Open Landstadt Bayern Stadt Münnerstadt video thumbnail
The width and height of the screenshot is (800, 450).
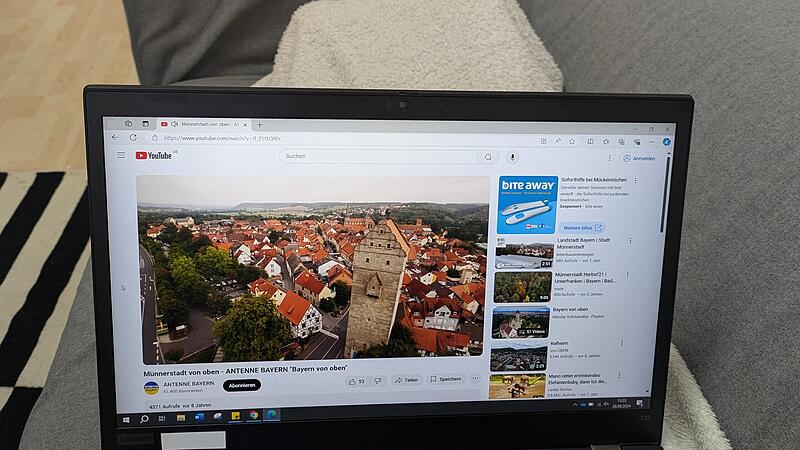(x=524, y=253)
